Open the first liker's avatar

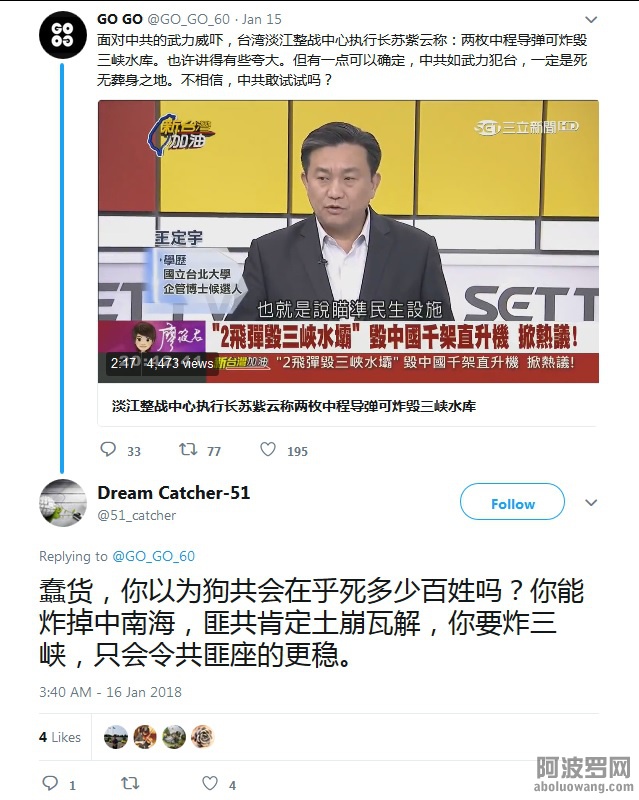point(116,737)
